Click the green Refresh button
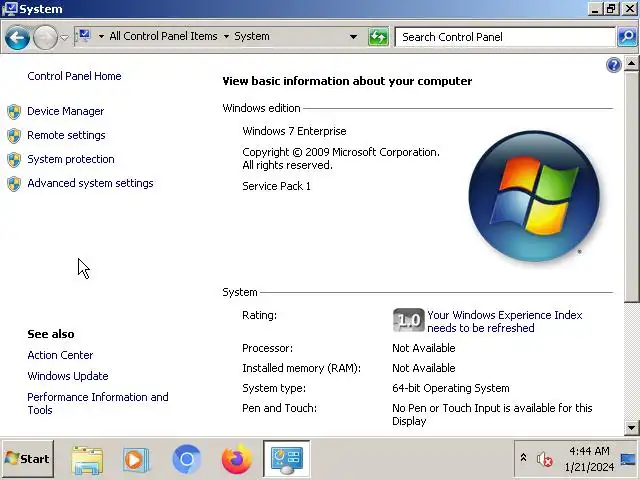The height and width of the screenshot is (480, 640). click(378, 37)
